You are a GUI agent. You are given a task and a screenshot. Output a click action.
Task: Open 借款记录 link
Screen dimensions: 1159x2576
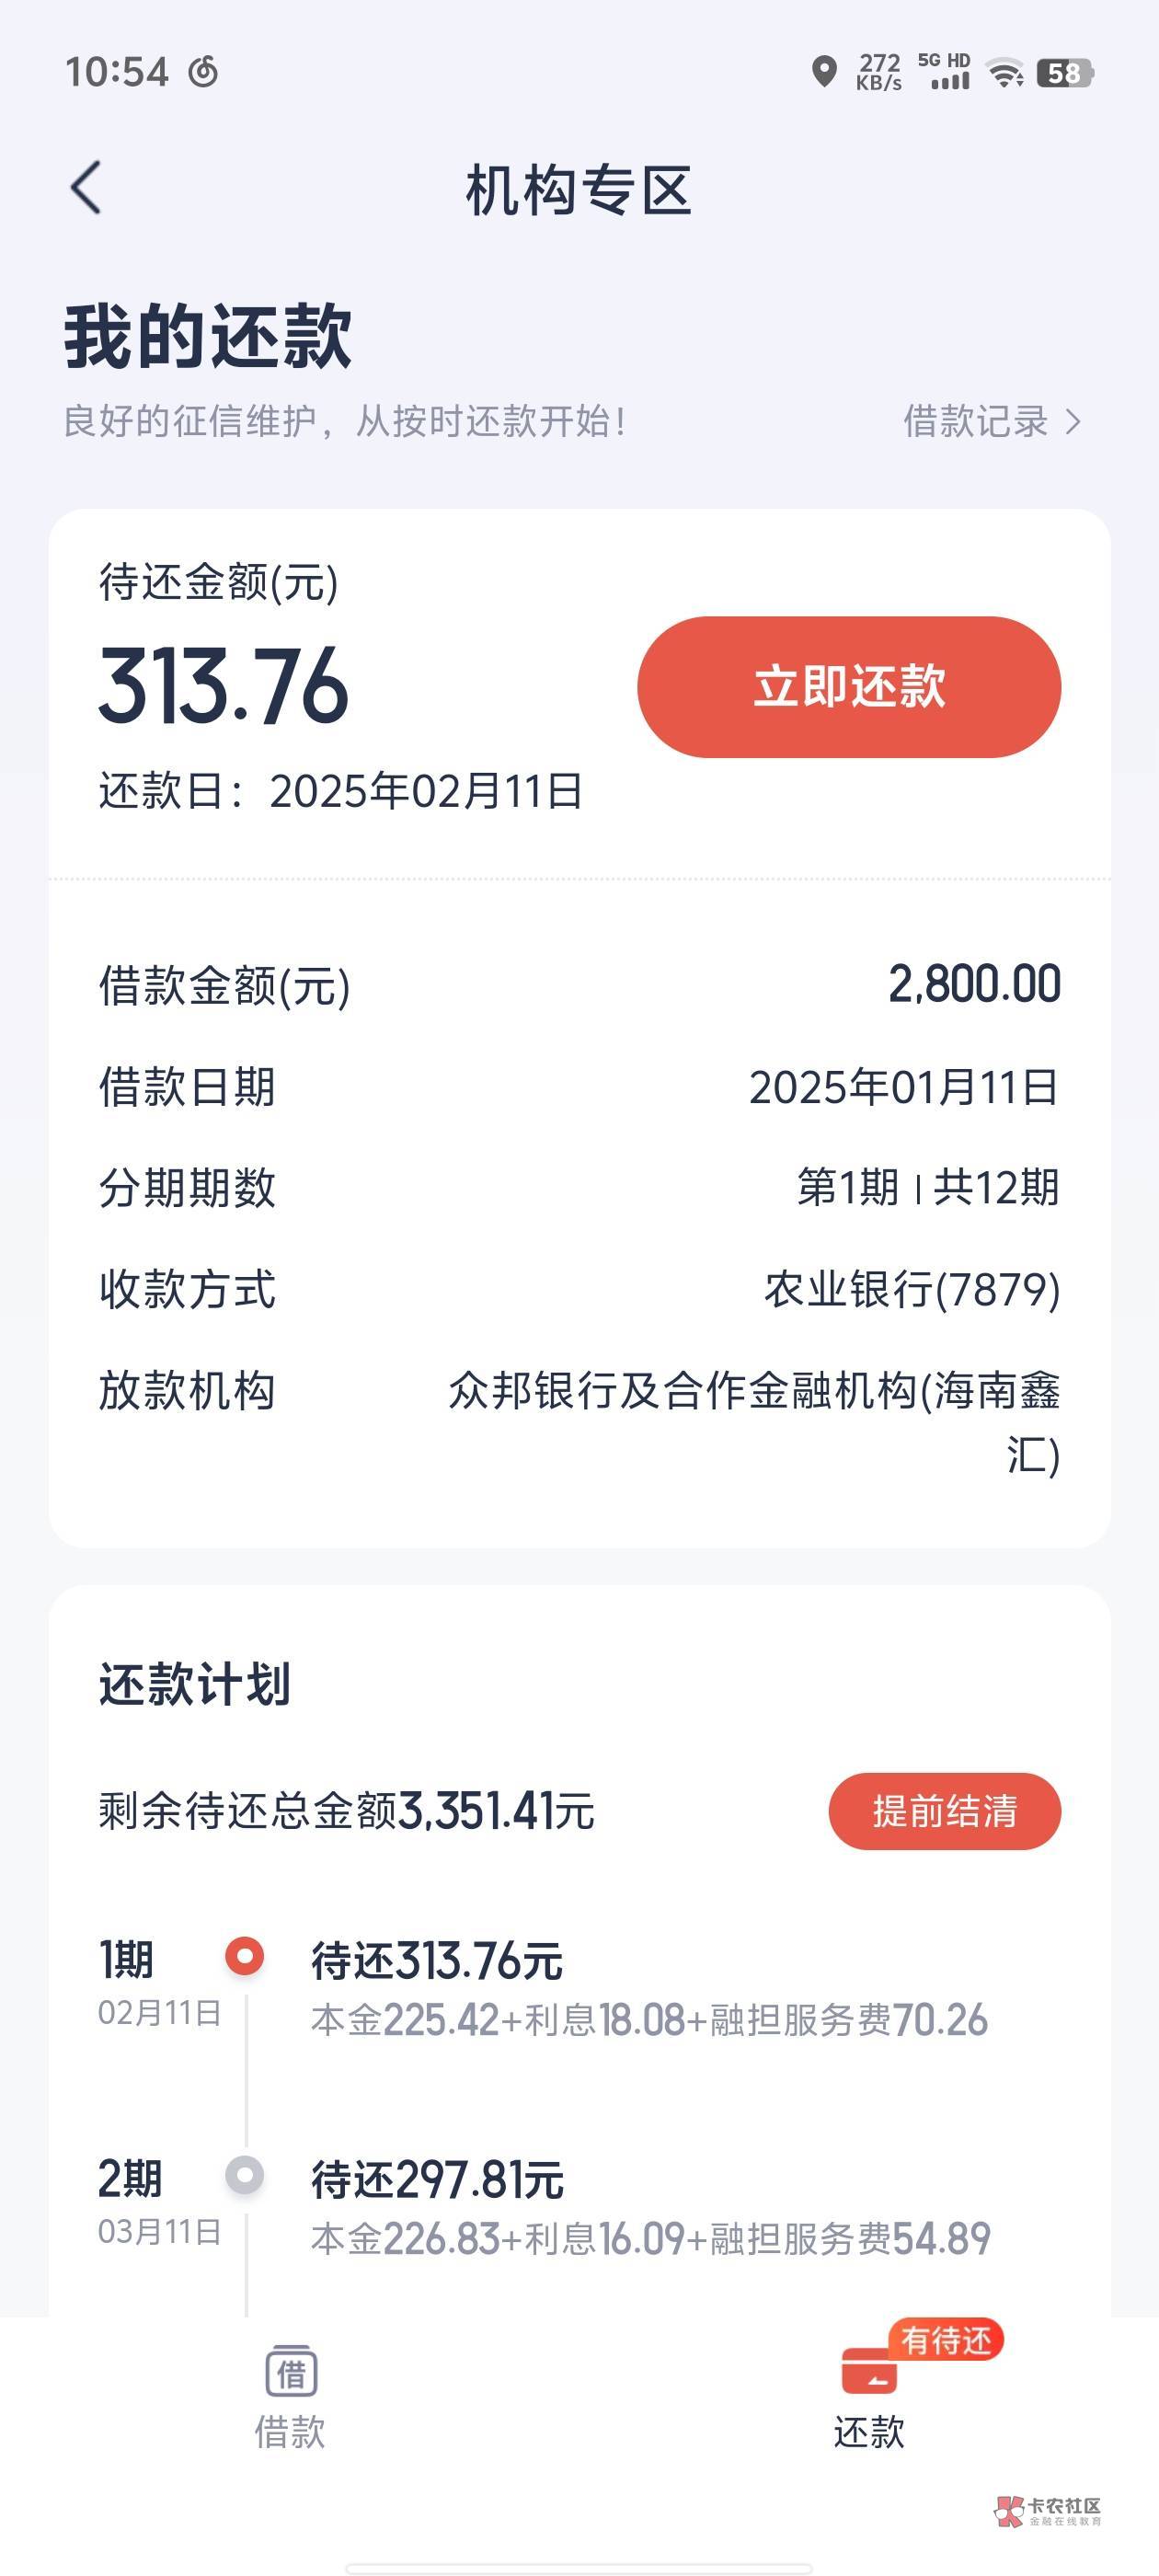(975, 421)
